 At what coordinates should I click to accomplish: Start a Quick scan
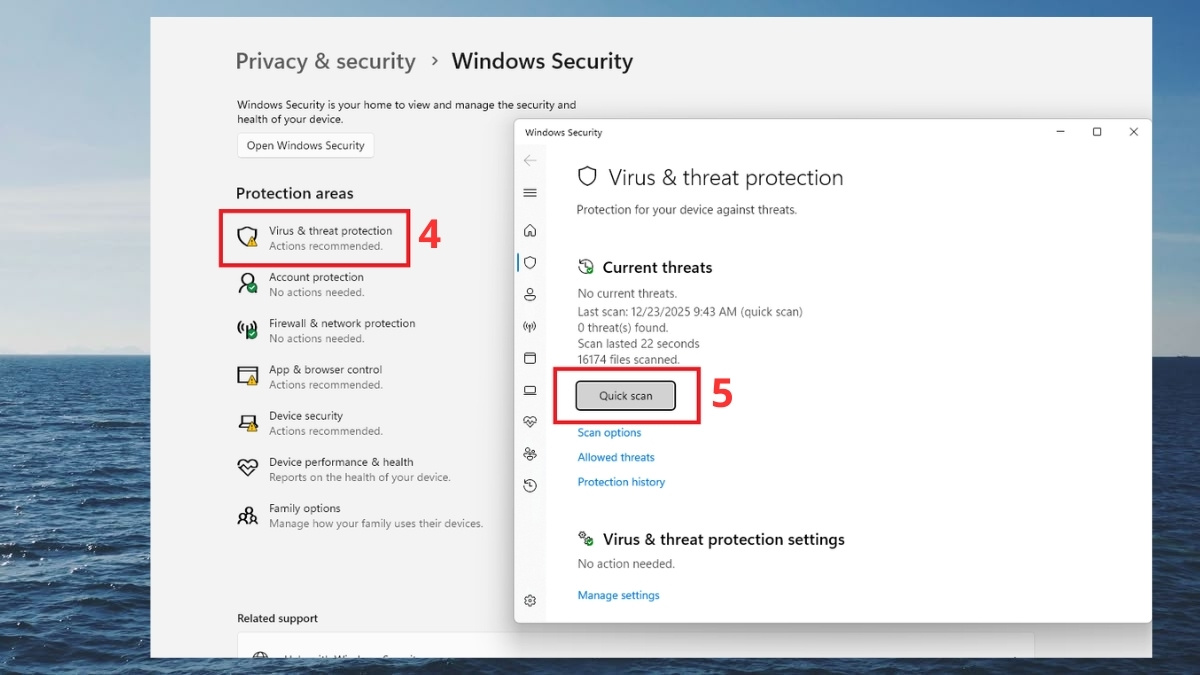tap(626, 396)
